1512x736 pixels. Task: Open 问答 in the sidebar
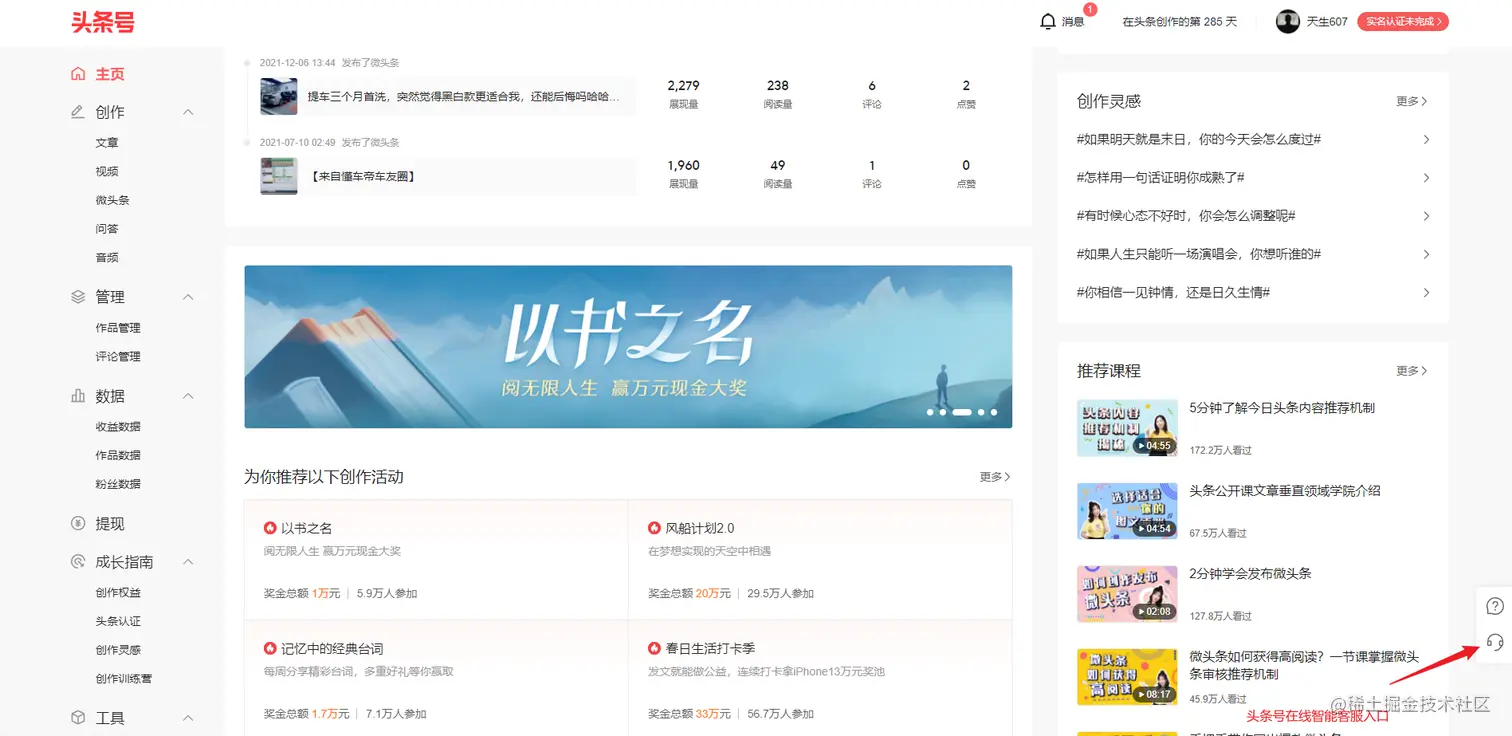107,229
